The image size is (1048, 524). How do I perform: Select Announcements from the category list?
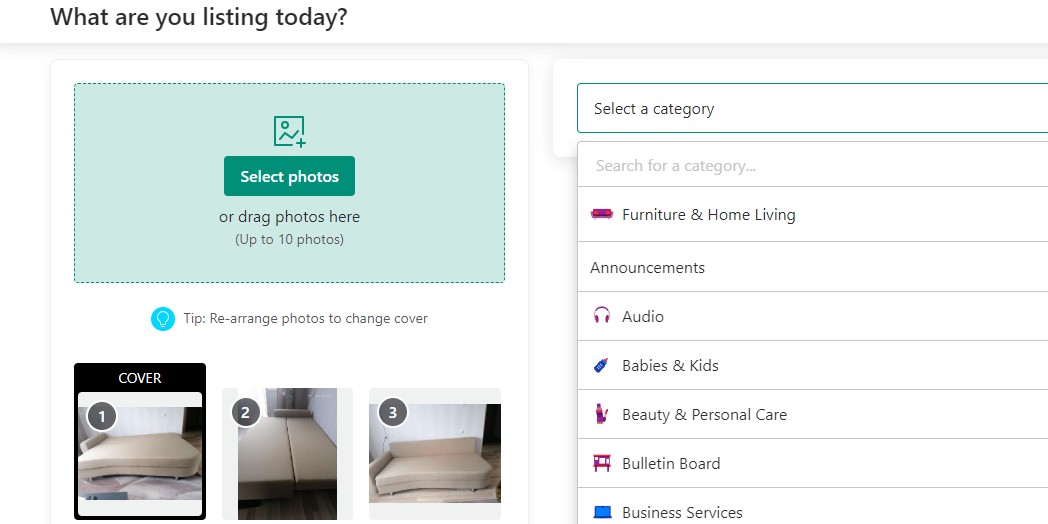click(x=647, y=268)
